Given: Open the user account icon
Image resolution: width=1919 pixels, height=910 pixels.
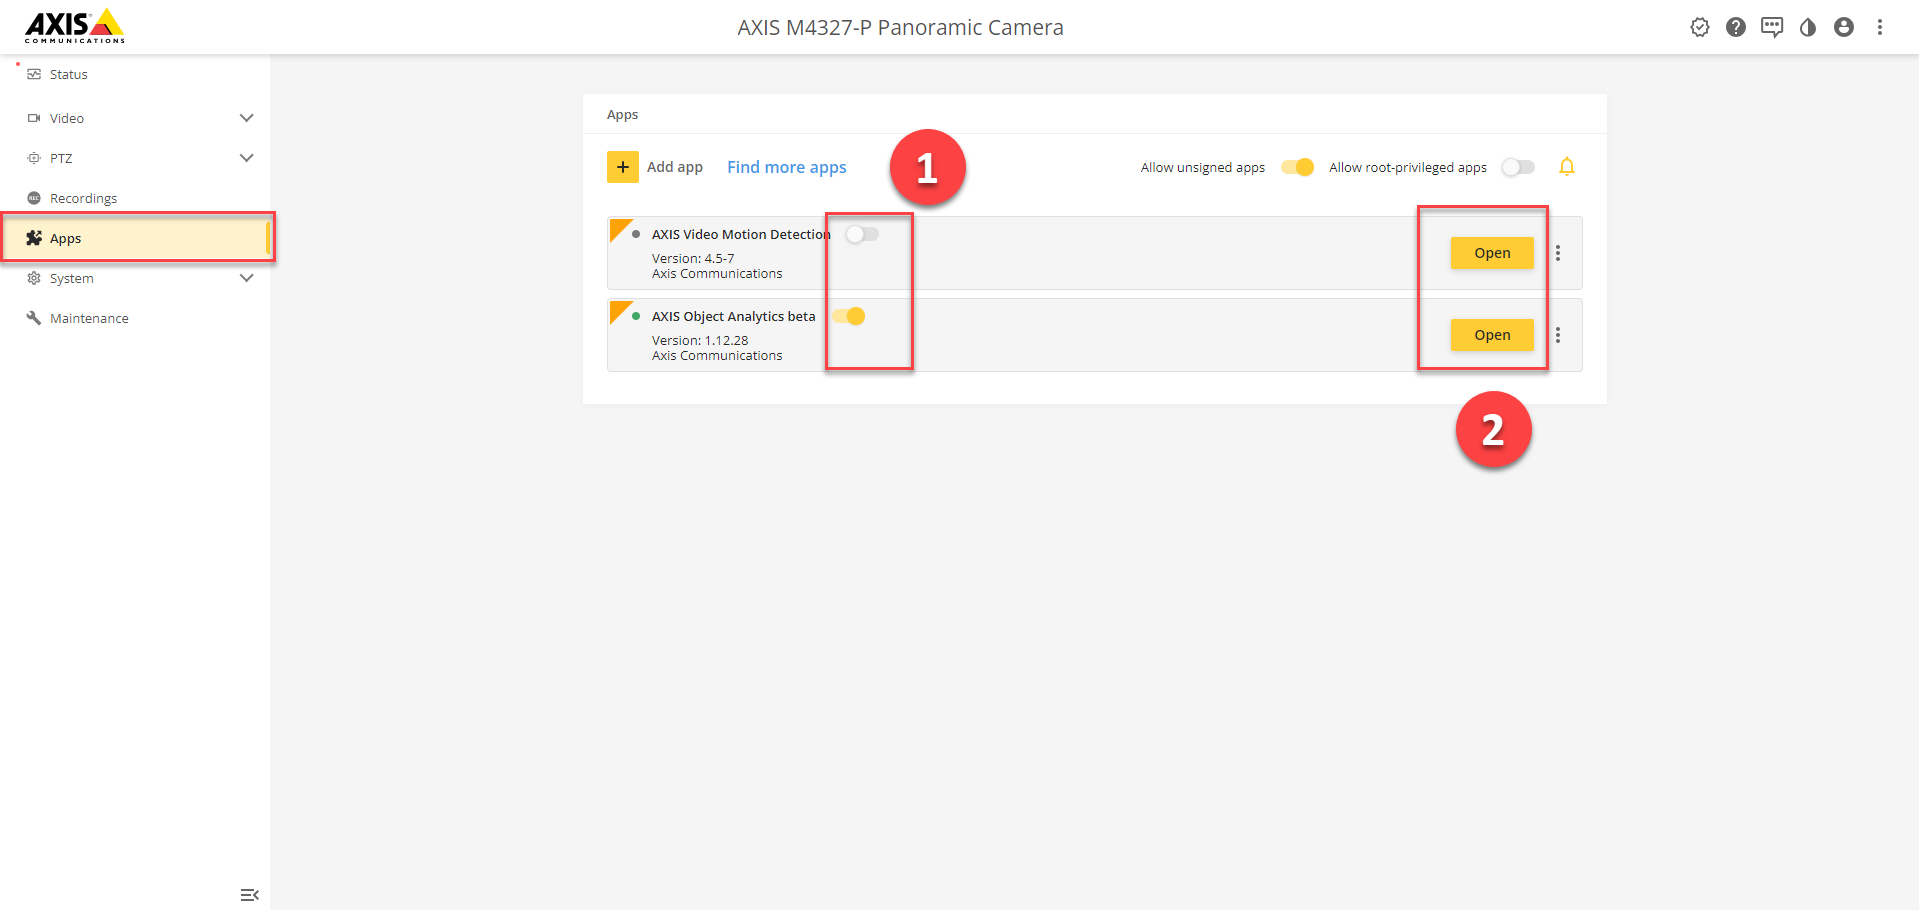Looking at the screenshot, I should [x=1844, y=27].
